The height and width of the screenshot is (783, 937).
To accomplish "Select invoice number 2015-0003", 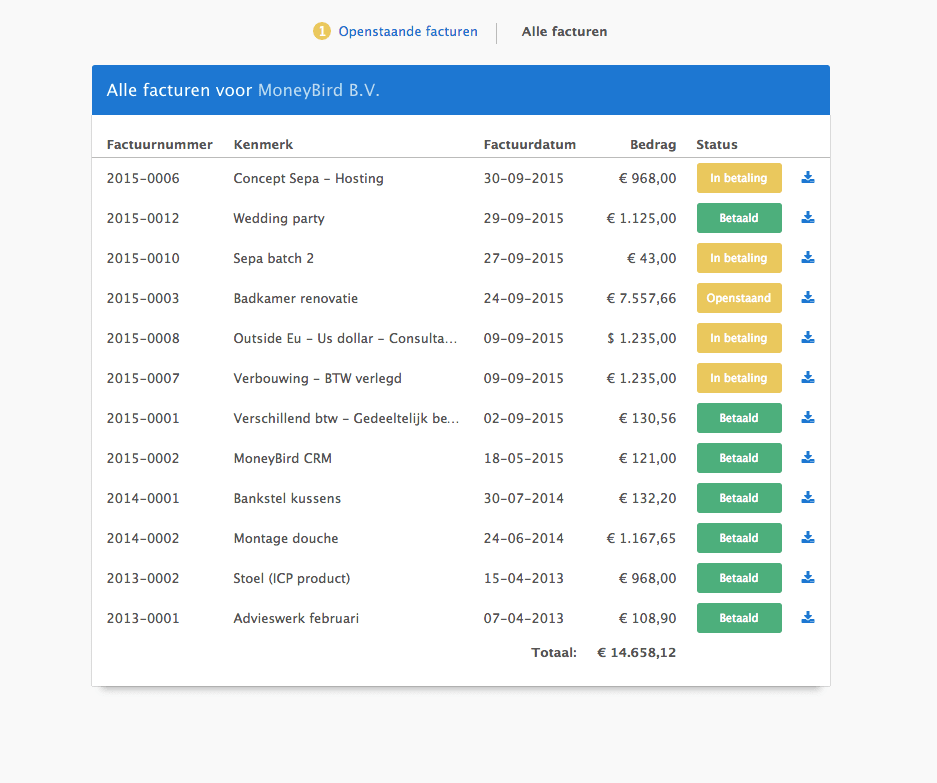I will click(x=143, y=298).
